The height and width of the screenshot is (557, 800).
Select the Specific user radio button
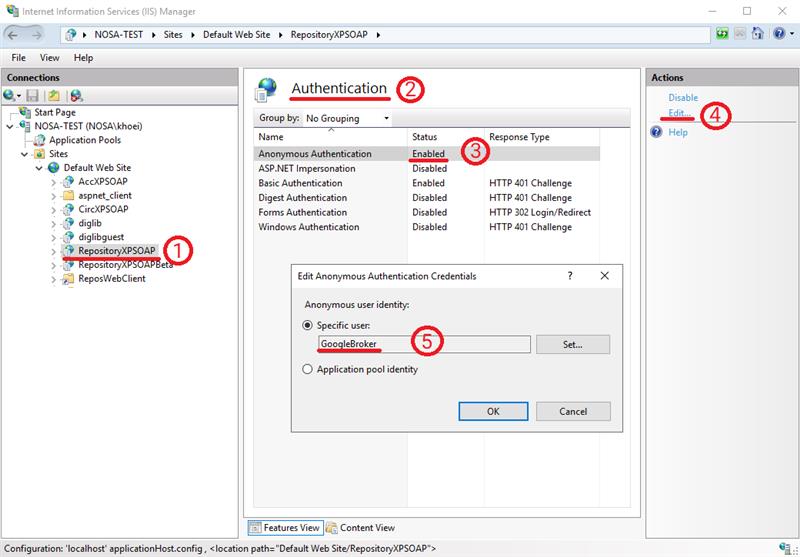click(308, 325)
